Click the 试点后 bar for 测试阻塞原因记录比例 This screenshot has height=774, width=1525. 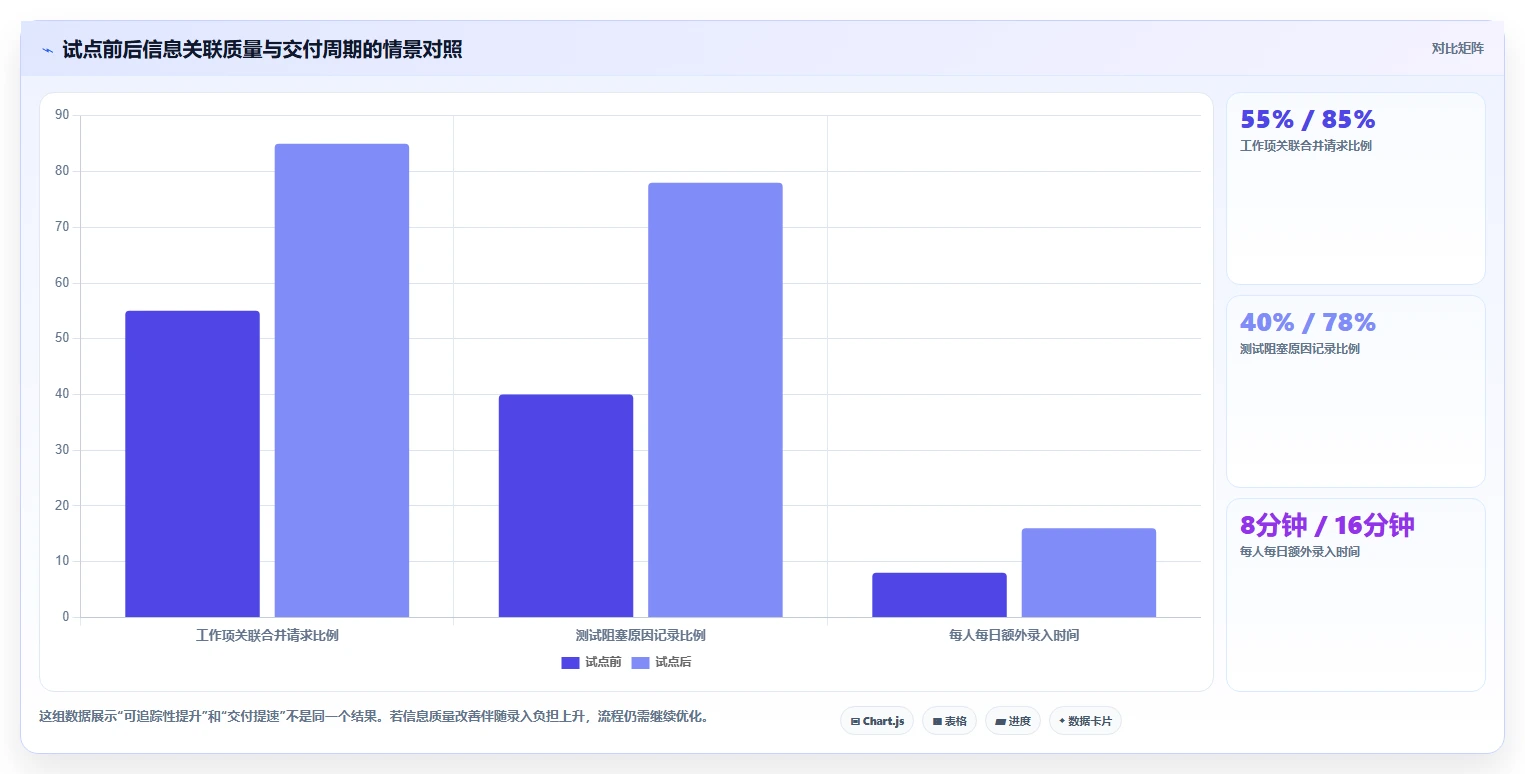tap(715, 400)
